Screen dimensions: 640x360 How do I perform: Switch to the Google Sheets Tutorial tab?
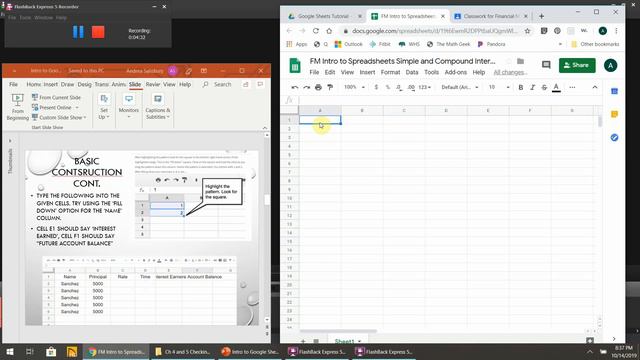click(x=323, y=16)
